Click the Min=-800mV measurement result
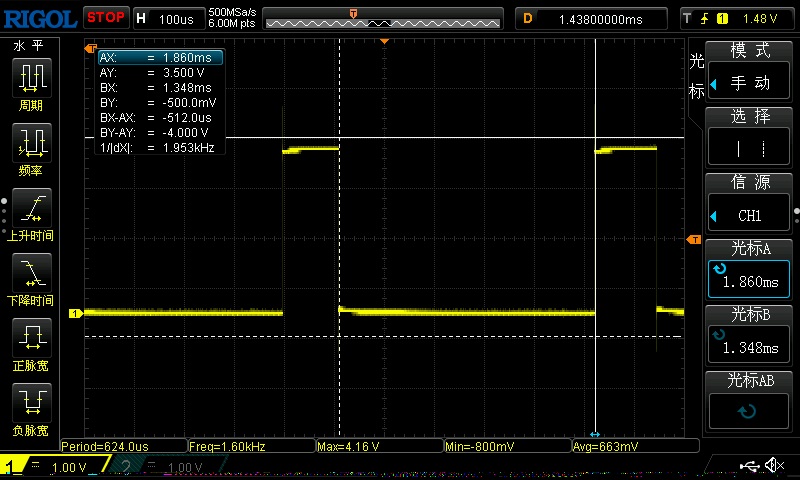This screenshot has width=800, height=480. (x=508, y=446)
